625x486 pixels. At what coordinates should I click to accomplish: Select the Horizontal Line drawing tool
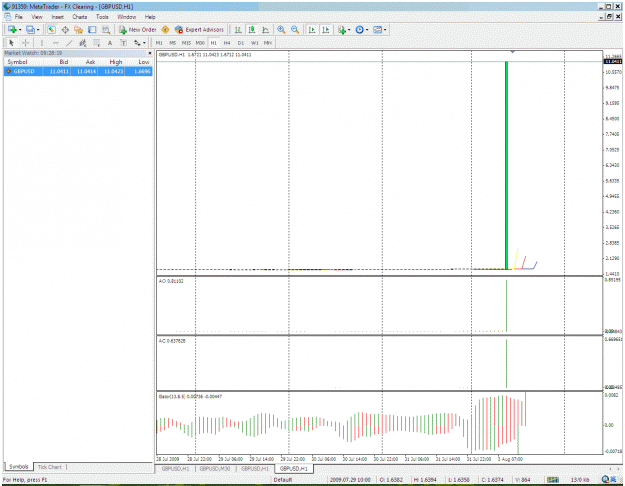pyautogui.click(x=55, y=43)
